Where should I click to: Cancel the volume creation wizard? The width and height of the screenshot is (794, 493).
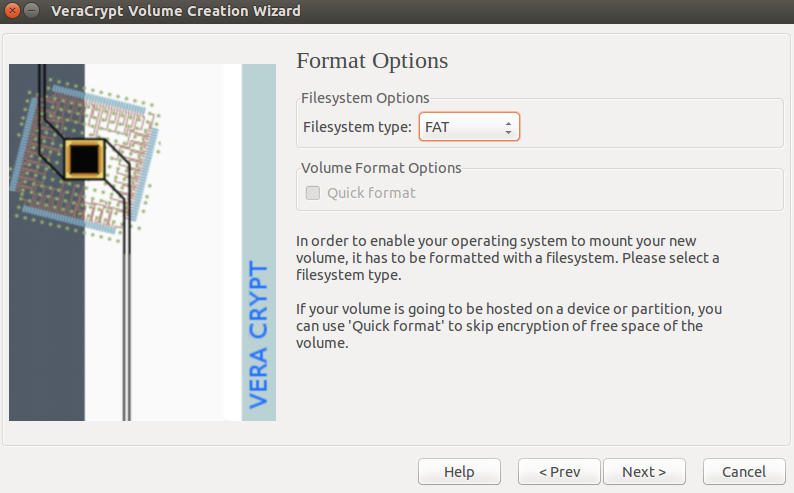(744, 472)
